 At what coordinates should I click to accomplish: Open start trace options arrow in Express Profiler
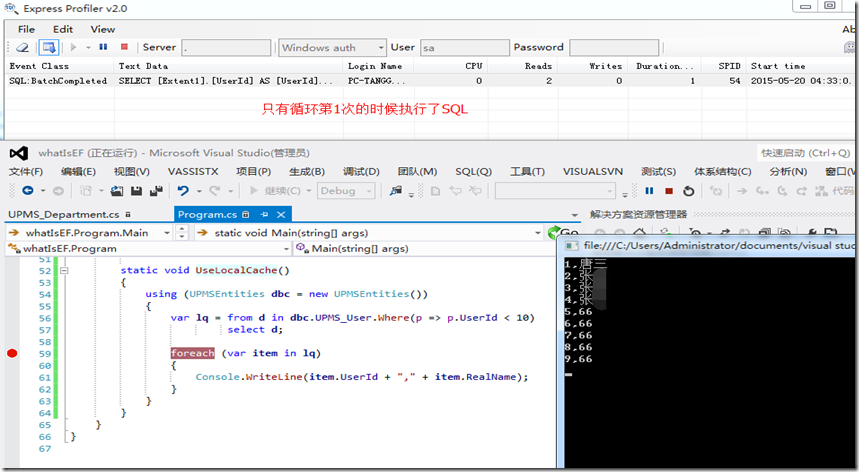point(88,48)
